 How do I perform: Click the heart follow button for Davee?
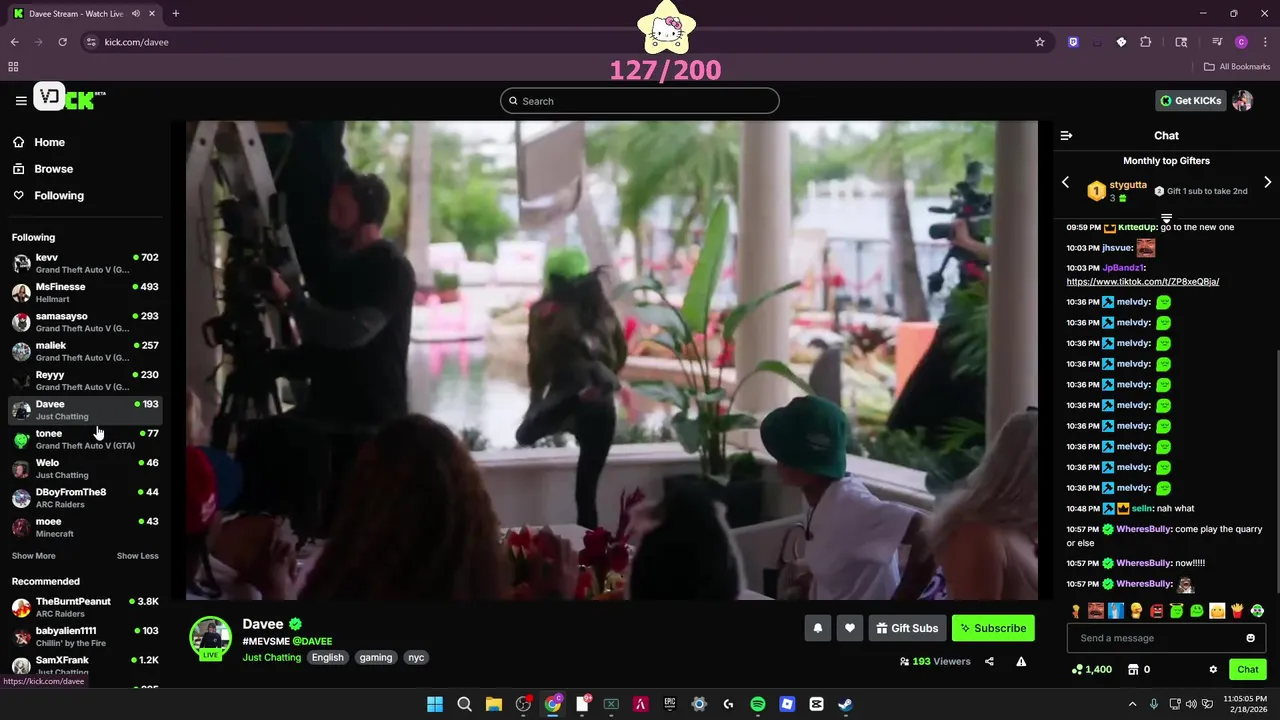coord(850,628)
